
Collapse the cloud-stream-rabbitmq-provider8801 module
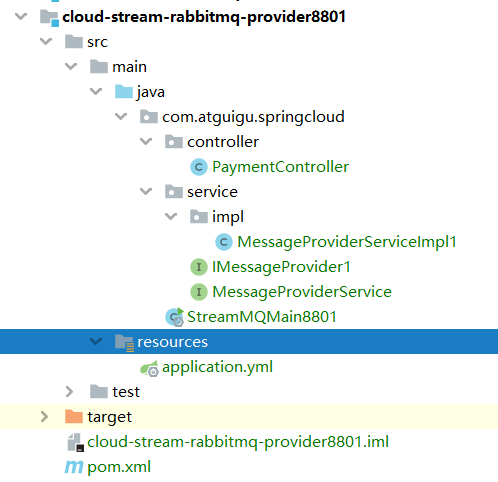pos(21,16)
